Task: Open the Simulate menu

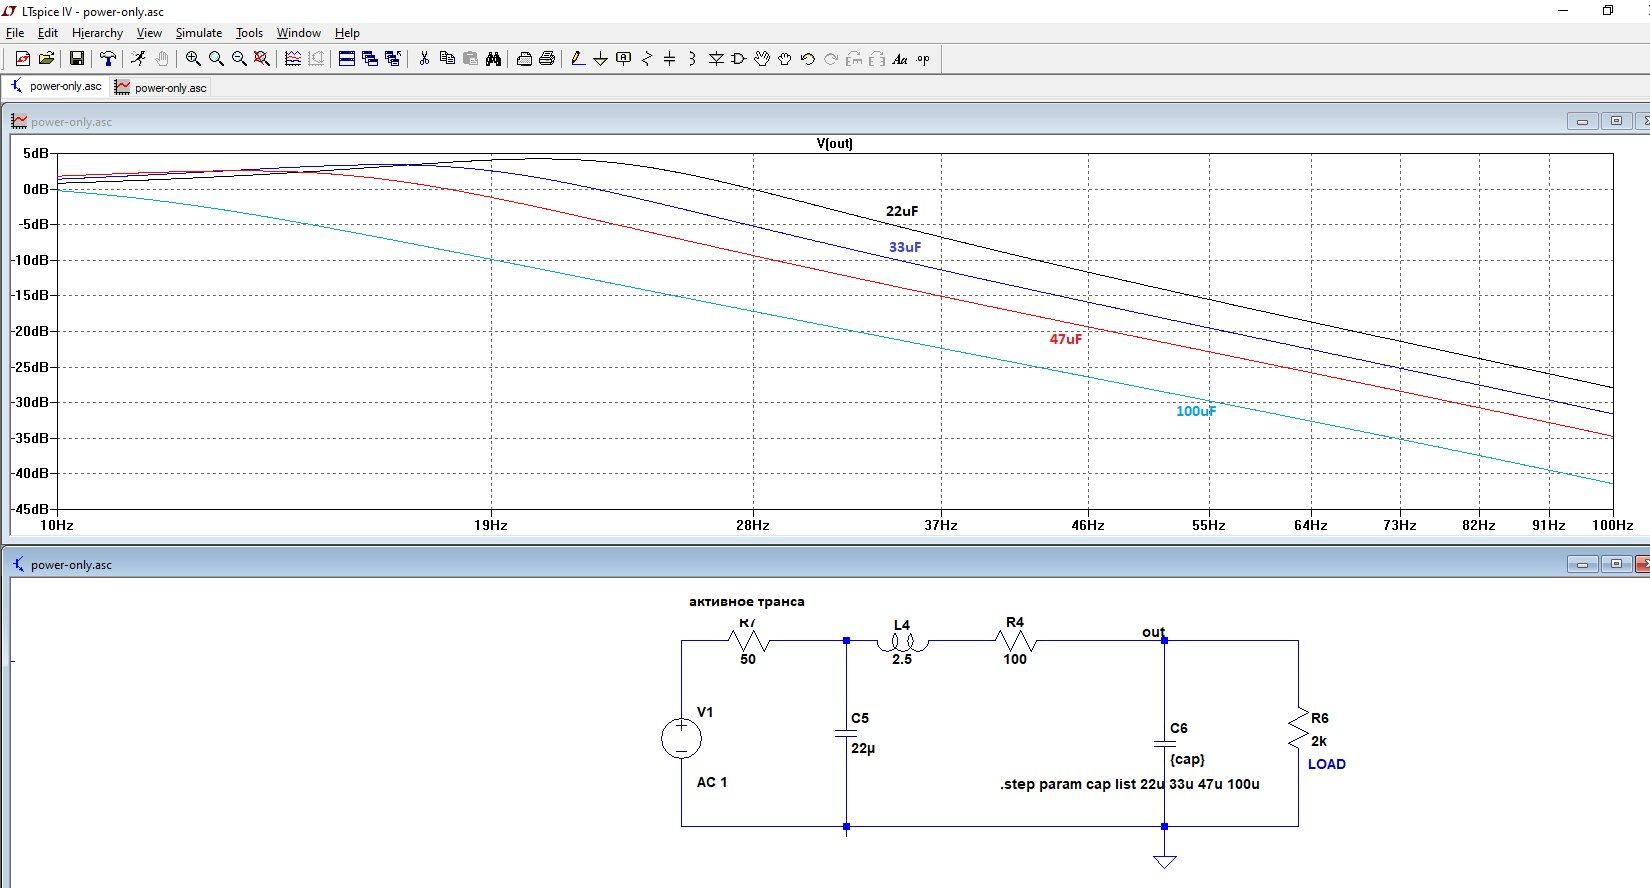Action: (198, 33)
